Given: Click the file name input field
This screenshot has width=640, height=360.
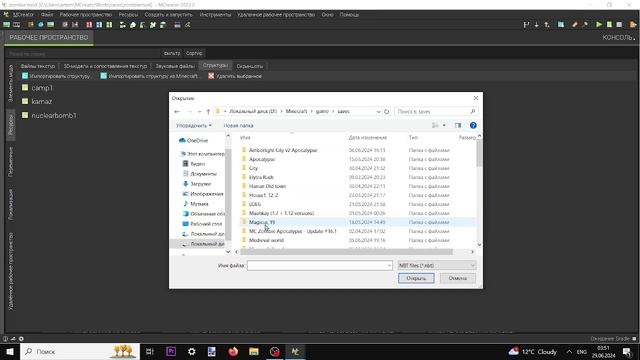Looking at the screenshot, I should pos(320,265).
